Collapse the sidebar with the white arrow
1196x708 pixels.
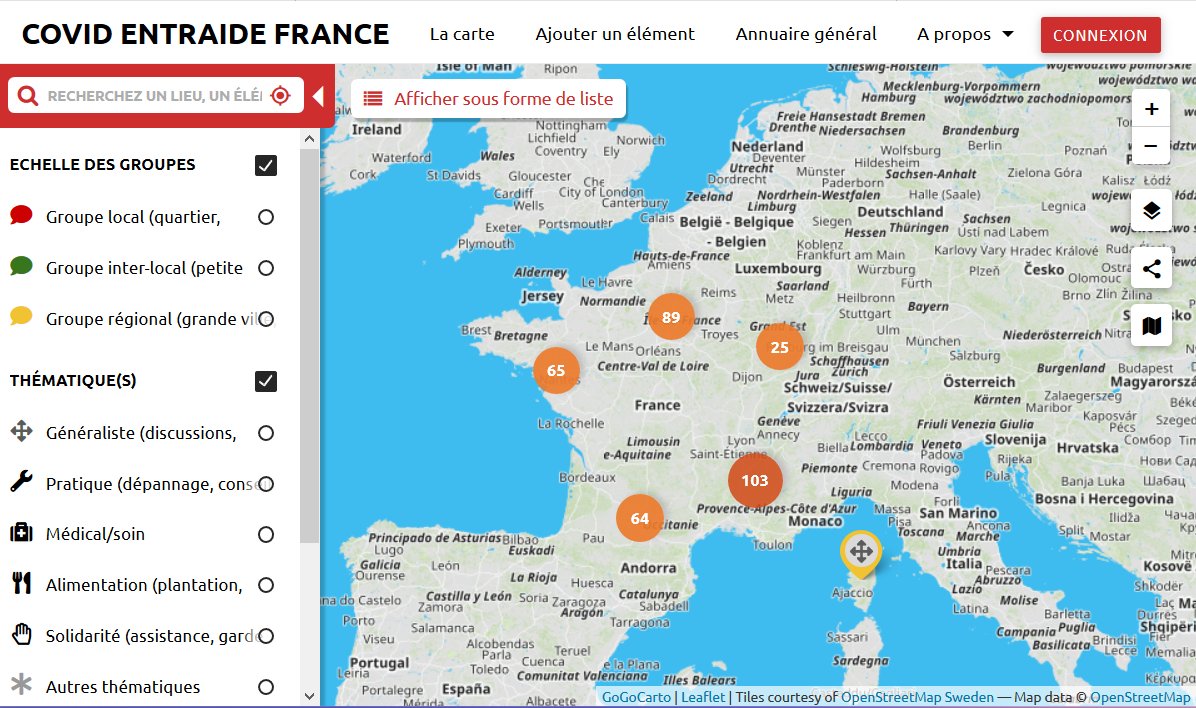(x=318, y=96)
